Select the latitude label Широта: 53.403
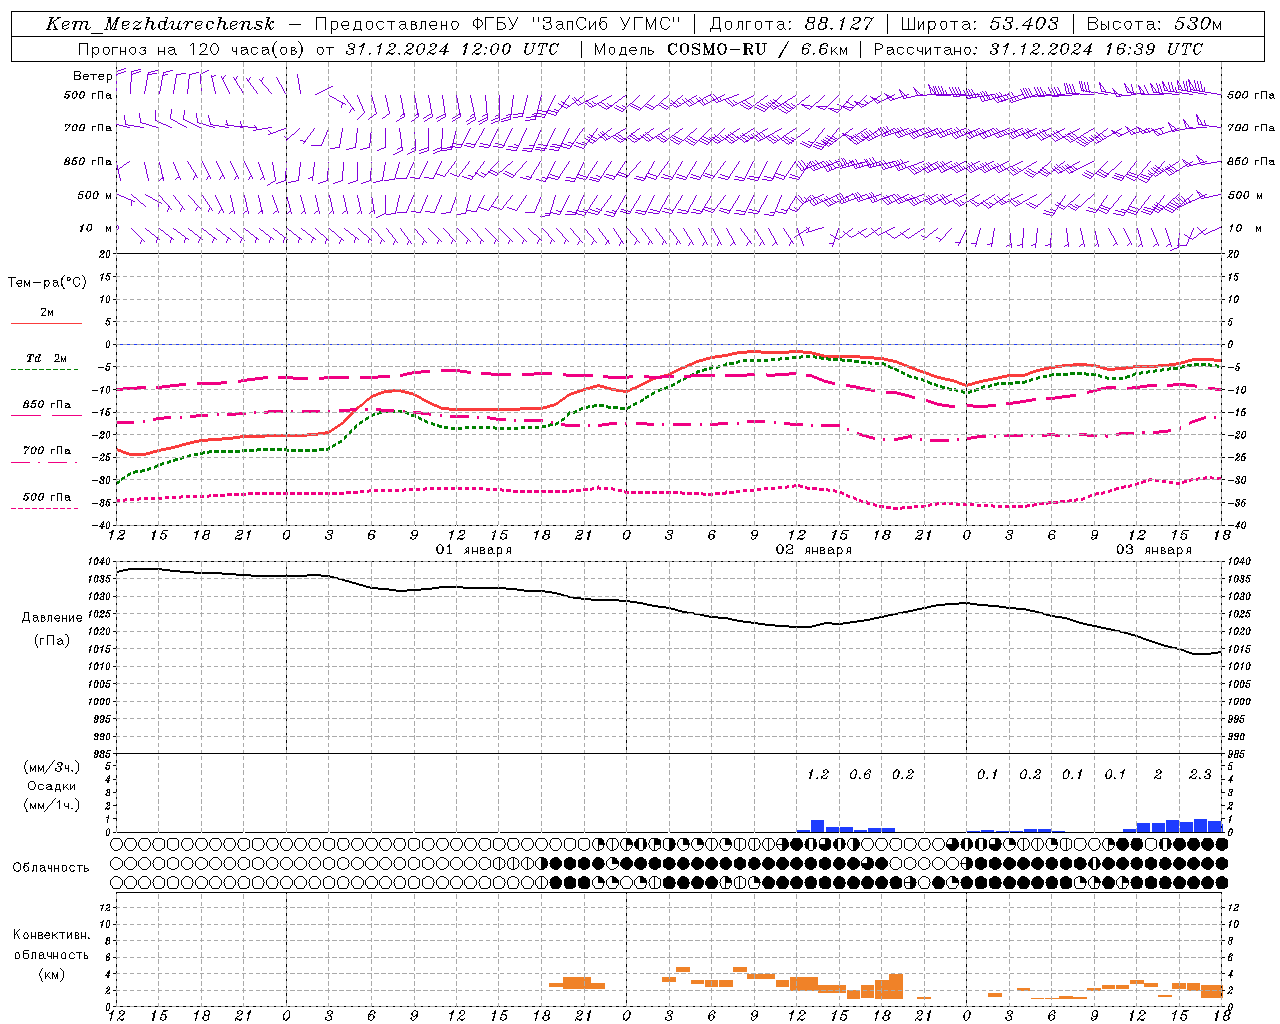 [x=979, y=24]
